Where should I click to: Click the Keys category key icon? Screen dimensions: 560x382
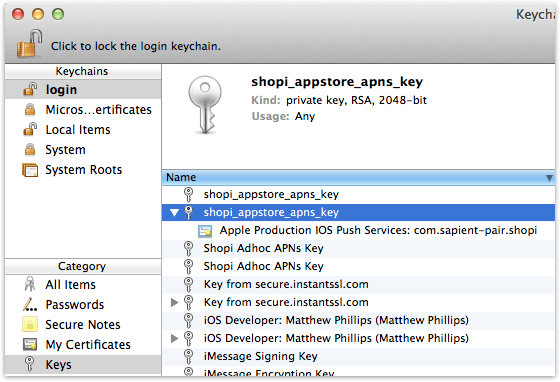tap(30, 364)
